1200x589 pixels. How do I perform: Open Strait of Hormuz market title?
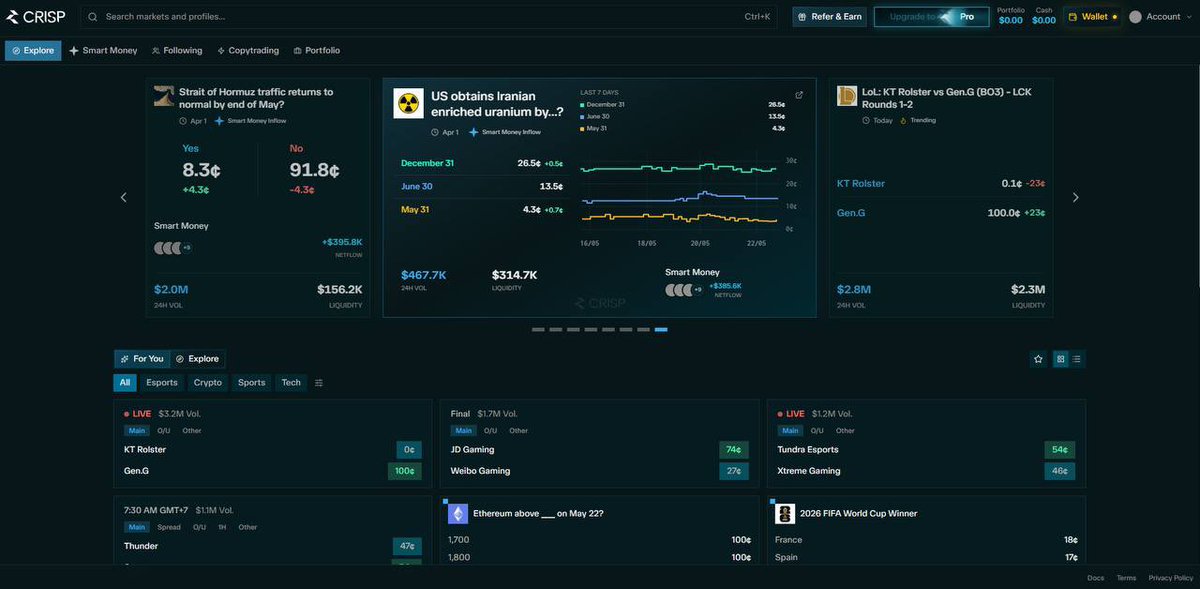pos(256,98)
